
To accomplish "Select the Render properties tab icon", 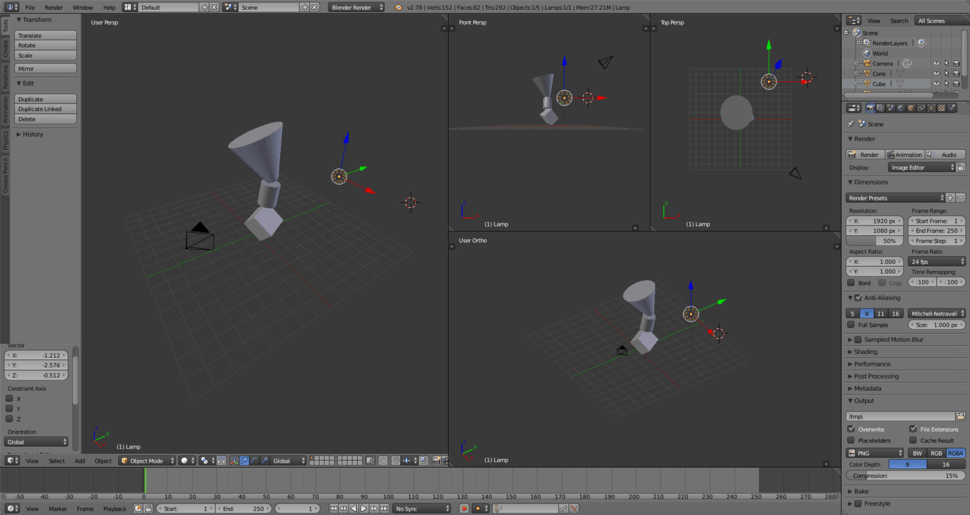I will tap(870, 108).
